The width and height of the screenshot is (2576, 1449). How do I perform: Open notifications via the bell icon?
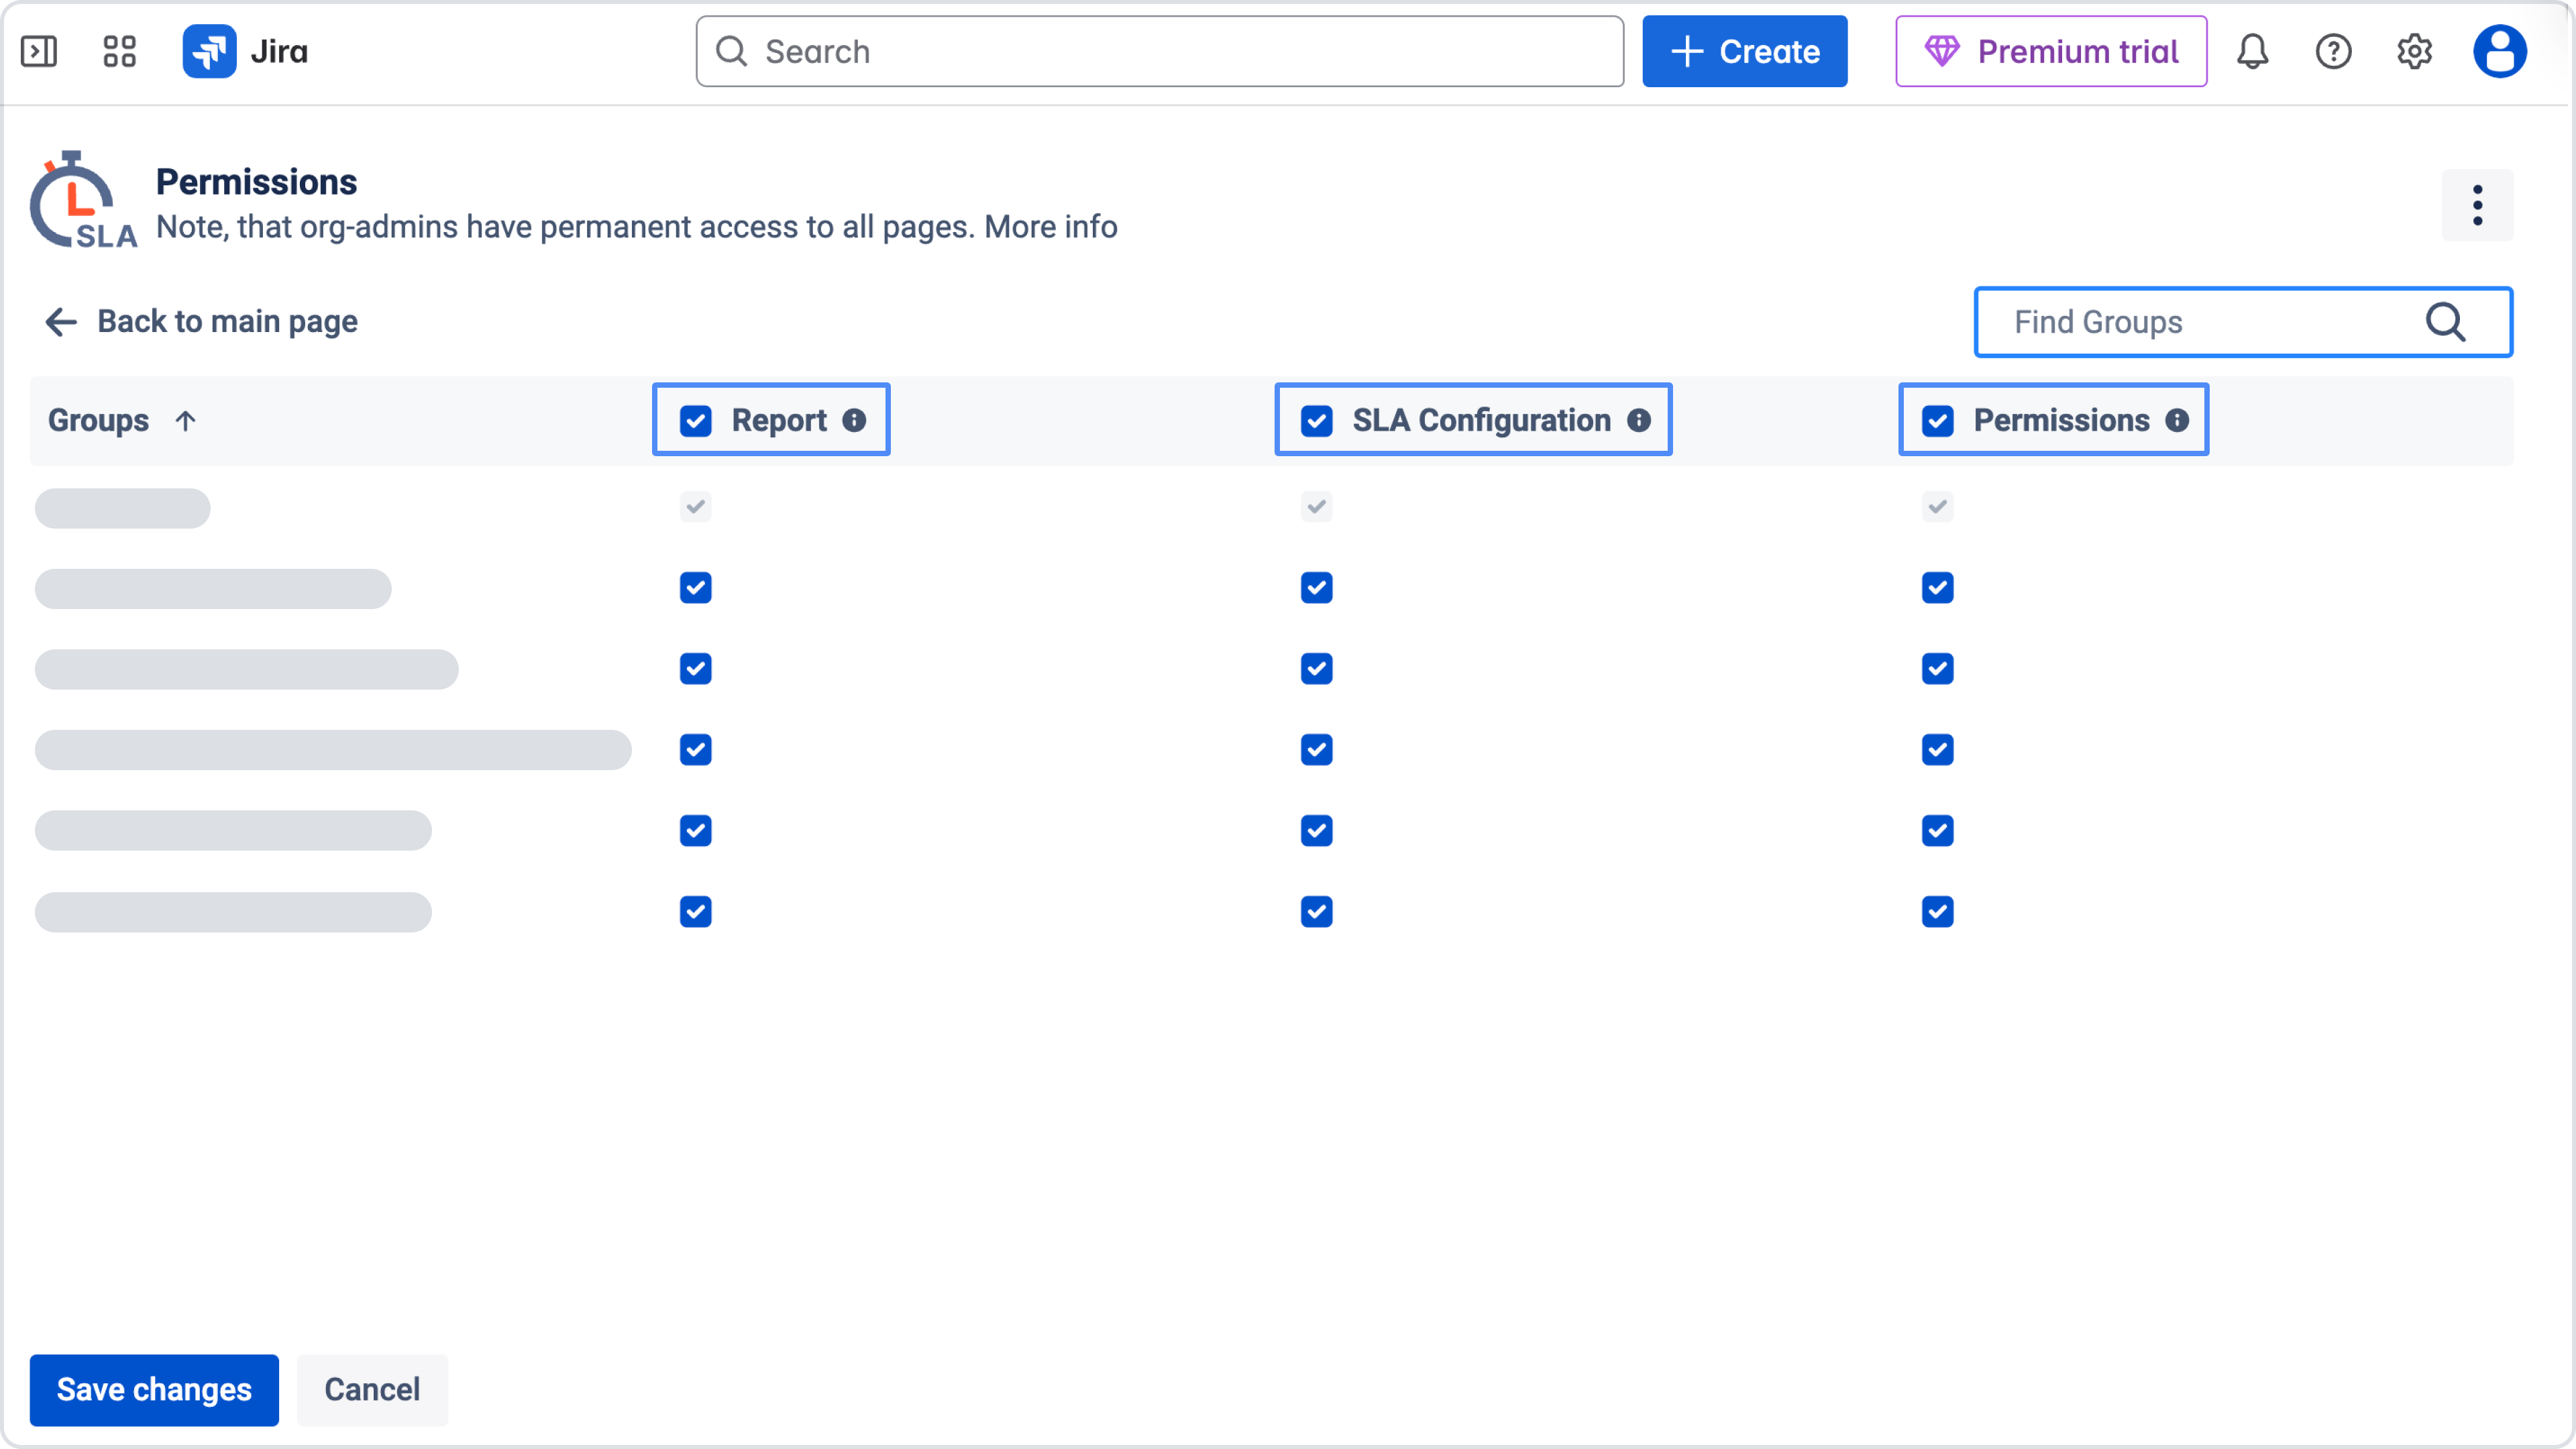click(2253, 51)
